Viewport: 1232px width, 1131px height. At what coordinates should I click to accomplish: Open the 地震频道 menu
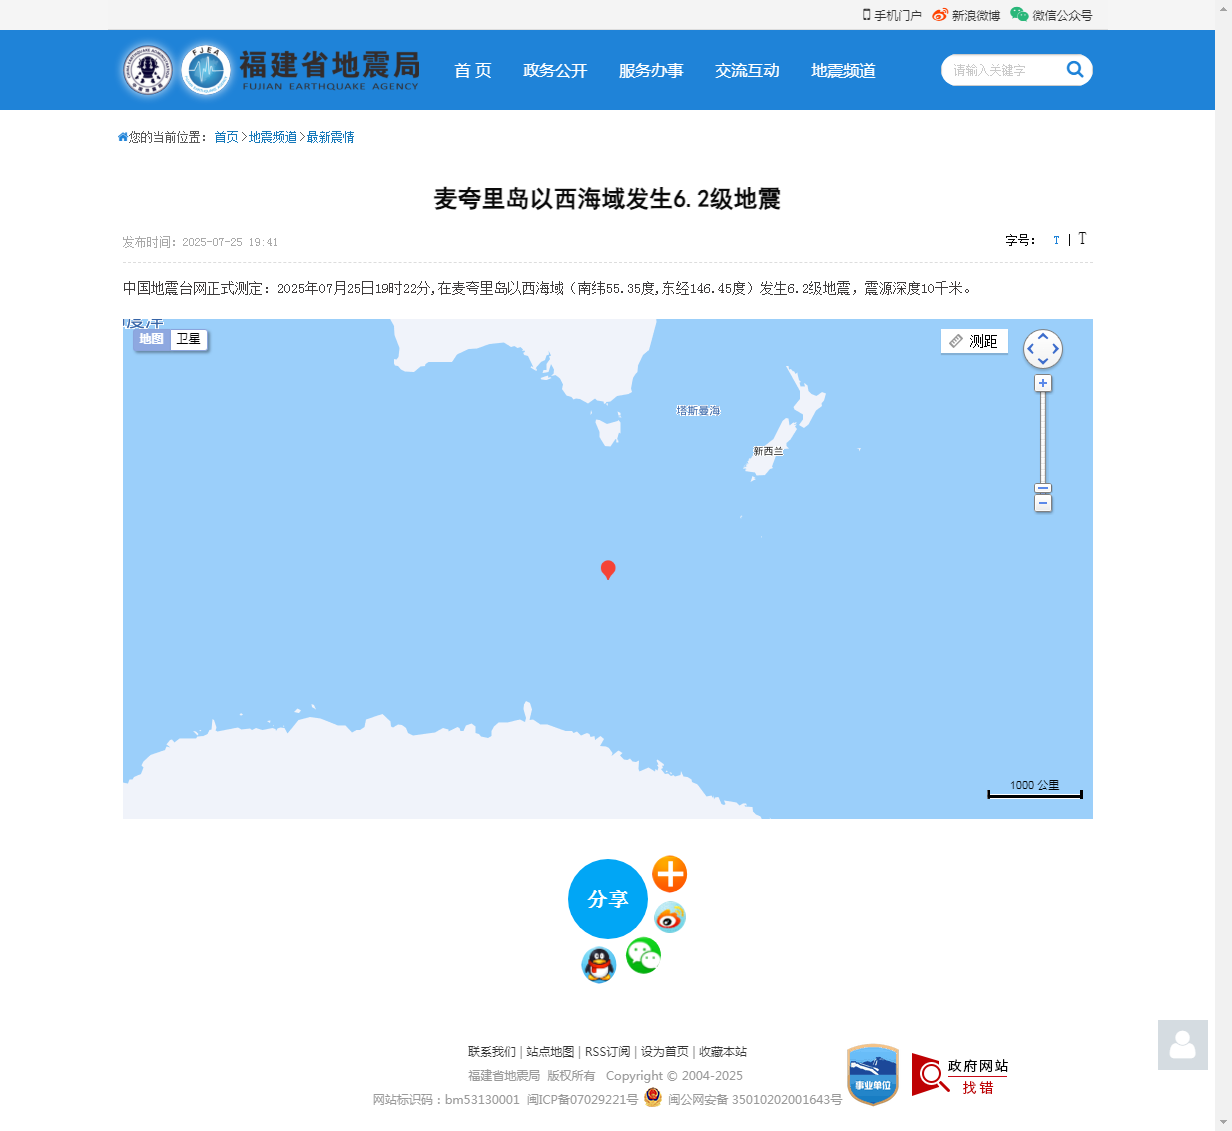tap(843, 70)
